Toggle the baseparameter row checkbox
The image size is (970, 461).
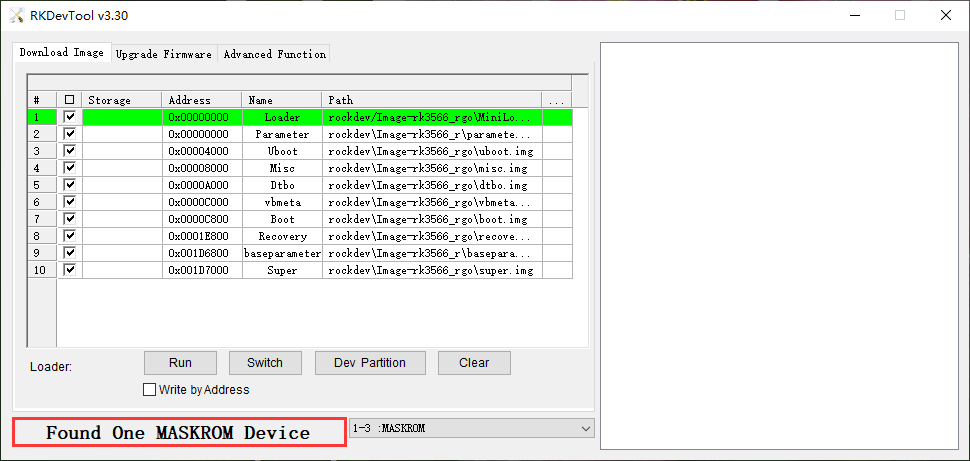pos(70,252)
